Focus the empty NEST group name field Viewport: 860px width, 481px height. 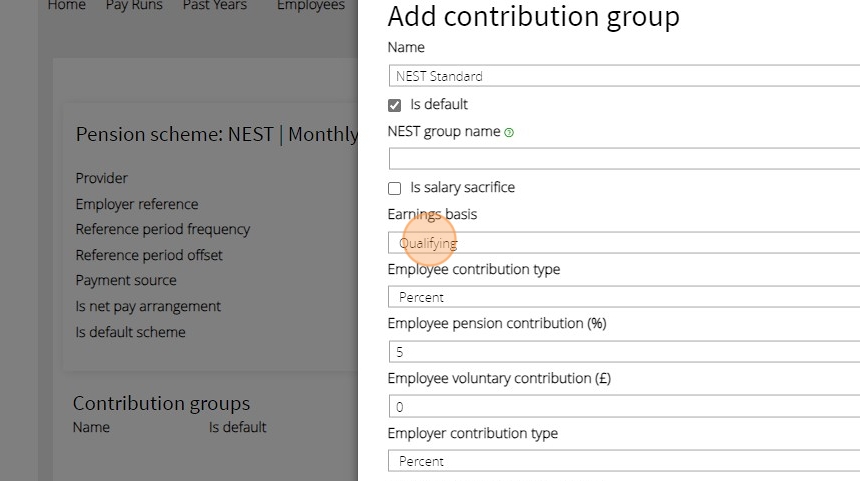[x=624, y=158]
